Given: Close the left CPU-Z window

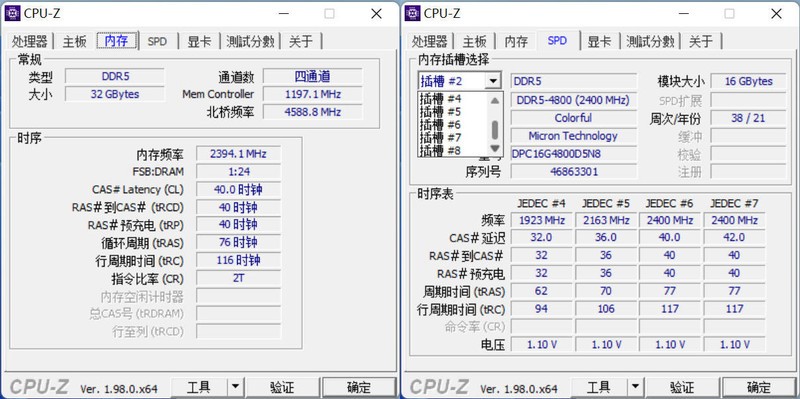Looking at the screenshot, I should (x=377, y=14).
